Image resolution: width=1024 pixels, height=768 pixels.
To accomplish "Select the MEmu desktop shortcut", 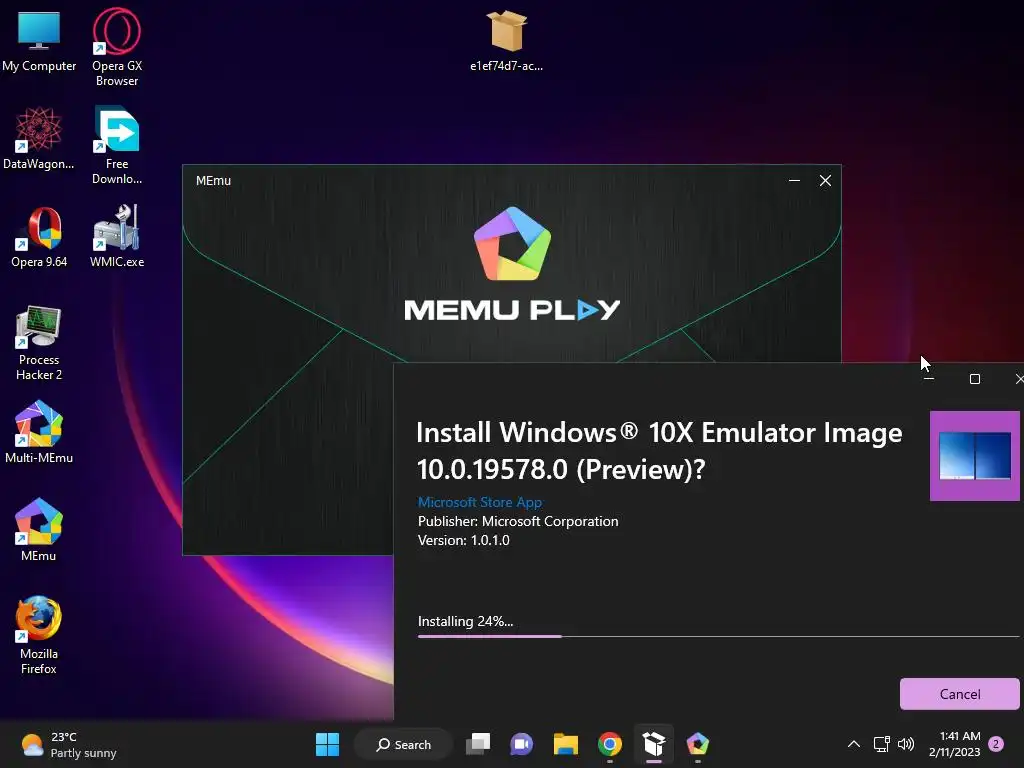I will [x=39, y=530].
